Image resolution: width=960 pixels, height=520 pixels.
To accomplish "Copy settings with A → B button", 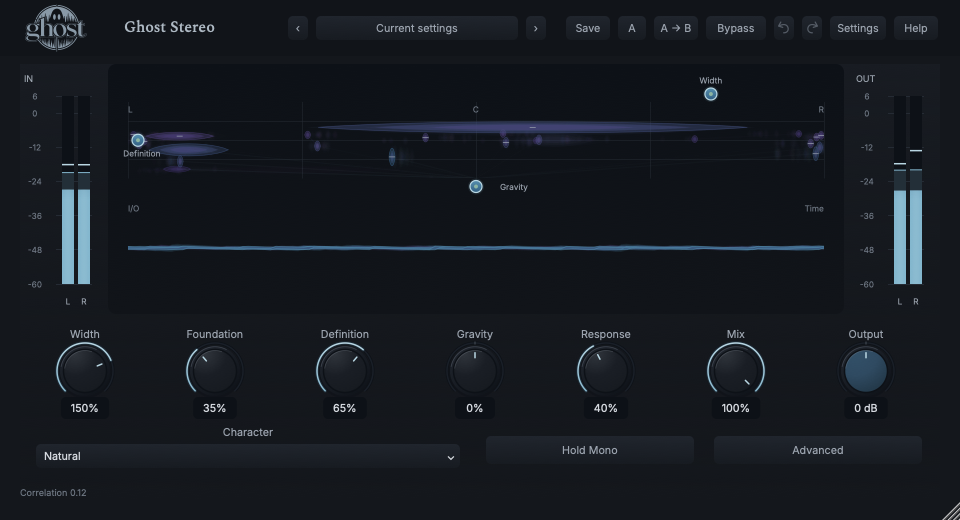I will pos(676,28).
